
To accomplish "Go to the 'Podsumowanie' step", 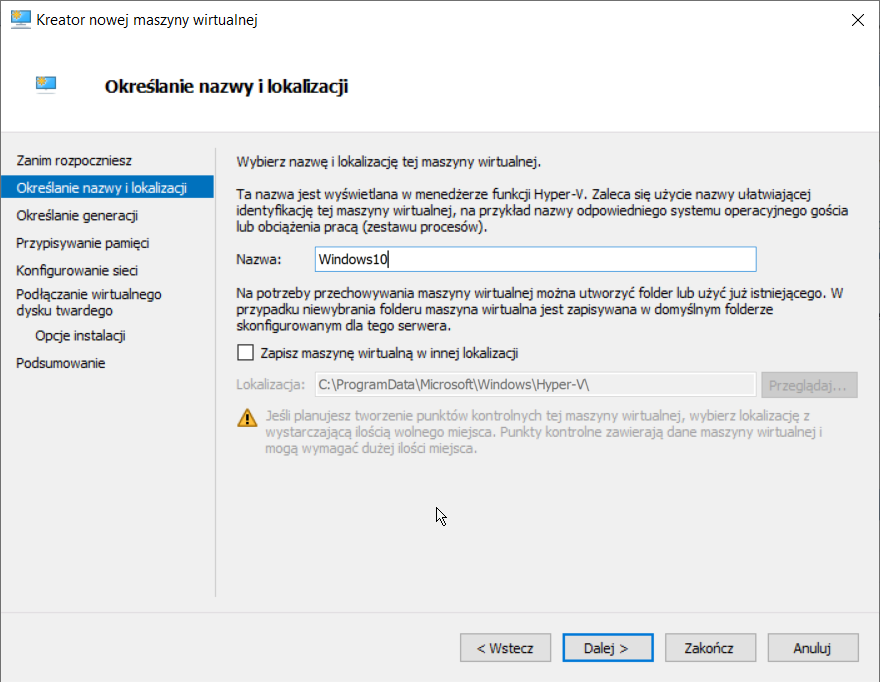I will (60, 363).
